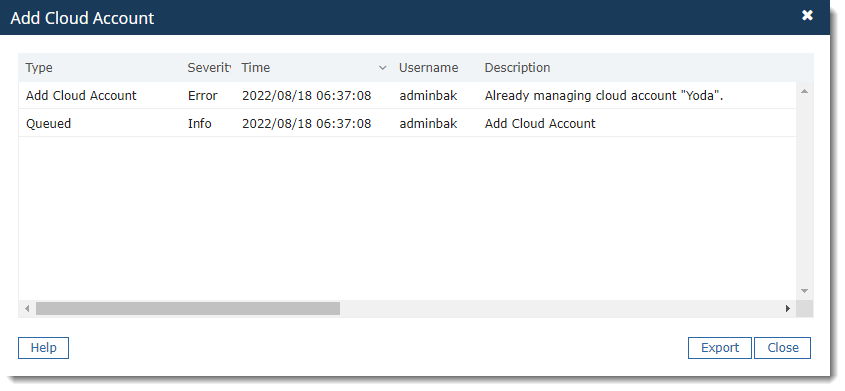Click the 'Info' severity cell
The height and width of the screenshot is (391, 845).
pyautogui.click(x=199, y=124)
